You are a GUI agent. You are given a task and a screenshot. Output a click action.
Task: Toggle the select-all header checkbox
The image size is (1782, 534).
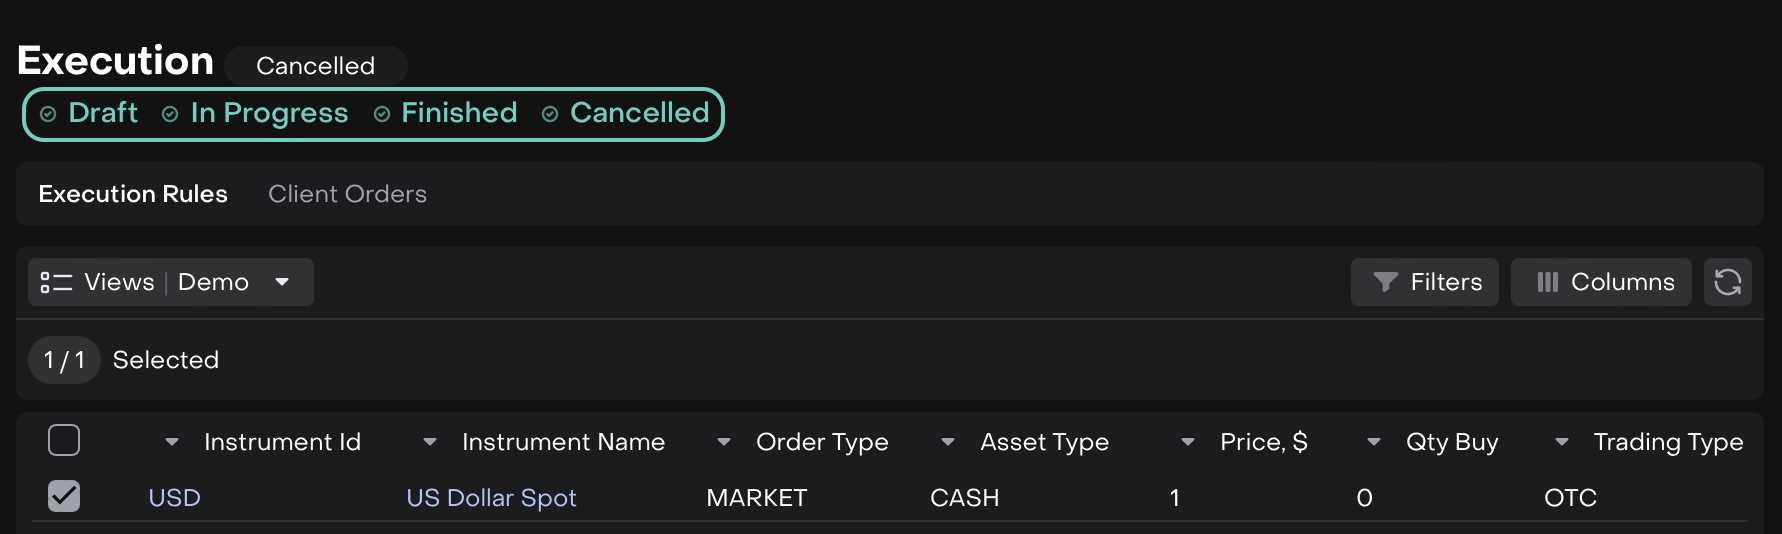pos(64,440)
